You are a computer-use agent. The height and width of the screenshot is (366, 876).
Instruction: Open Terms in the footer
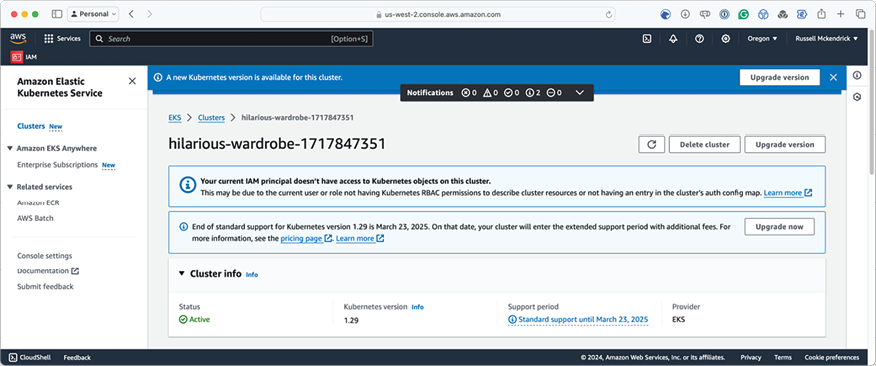(x=783, y=358)
